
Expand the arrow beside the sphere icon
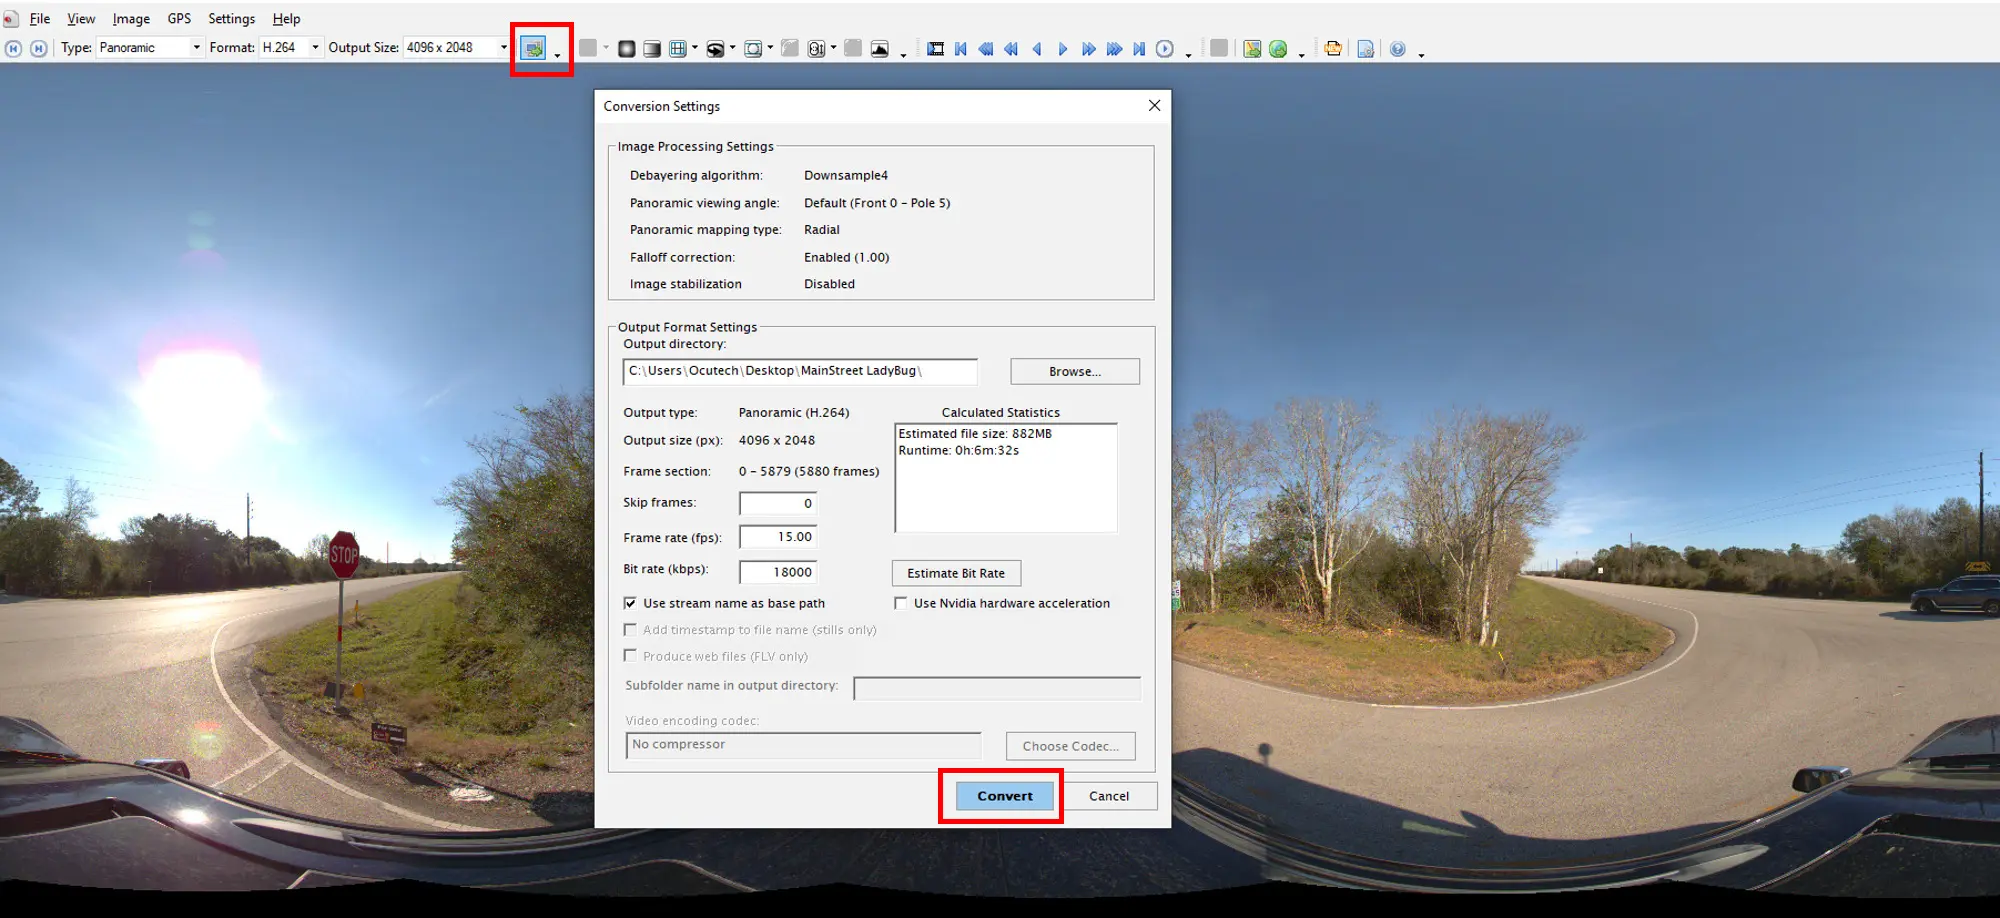(733, 48)
